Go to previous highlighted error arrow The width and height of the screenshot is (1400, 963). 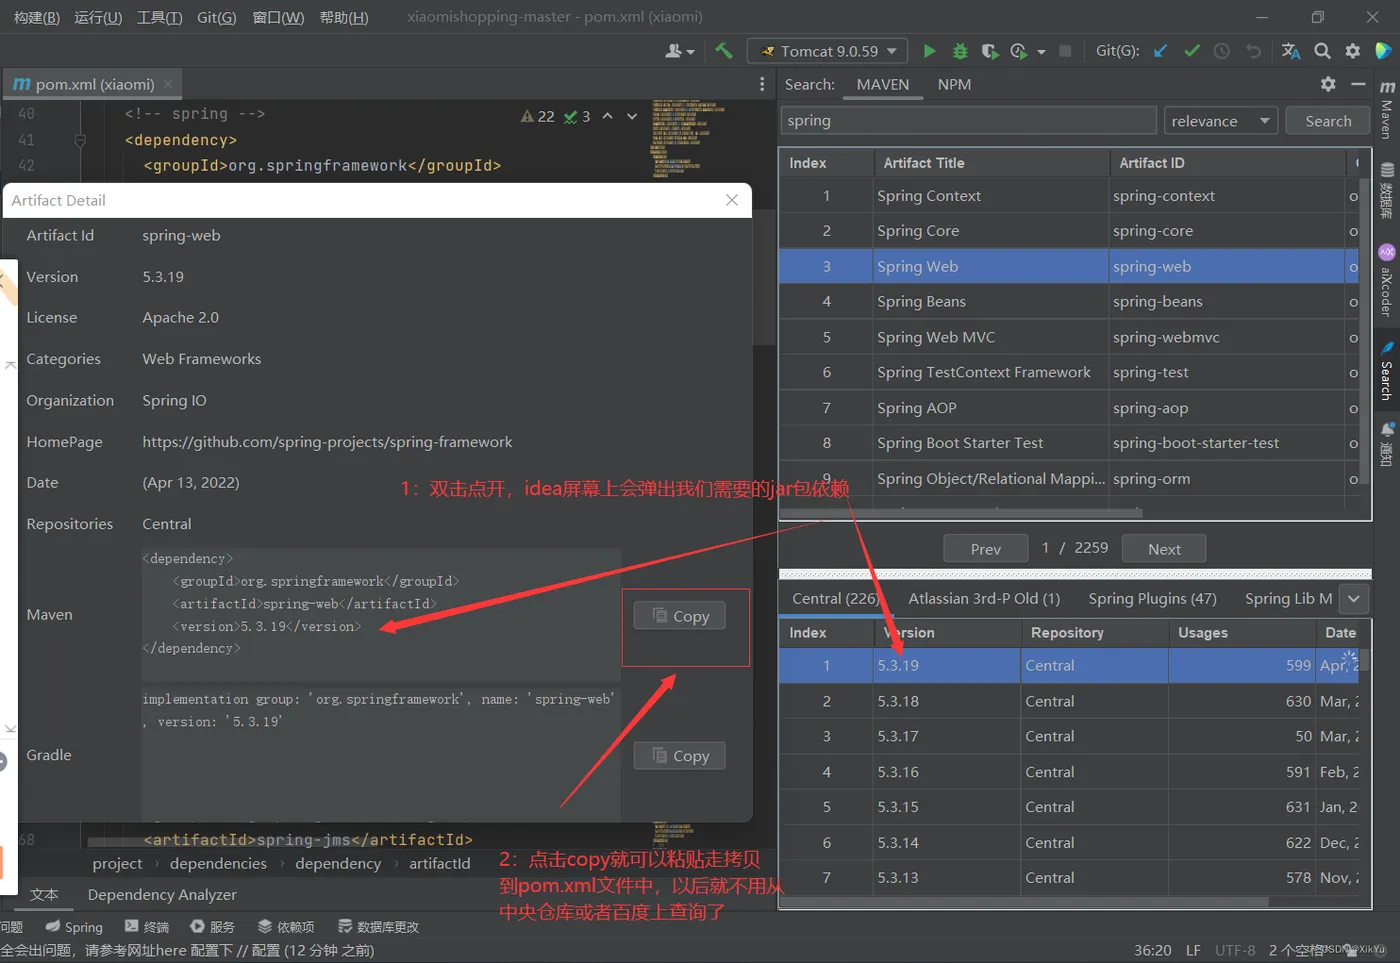[x=607, y=116]
